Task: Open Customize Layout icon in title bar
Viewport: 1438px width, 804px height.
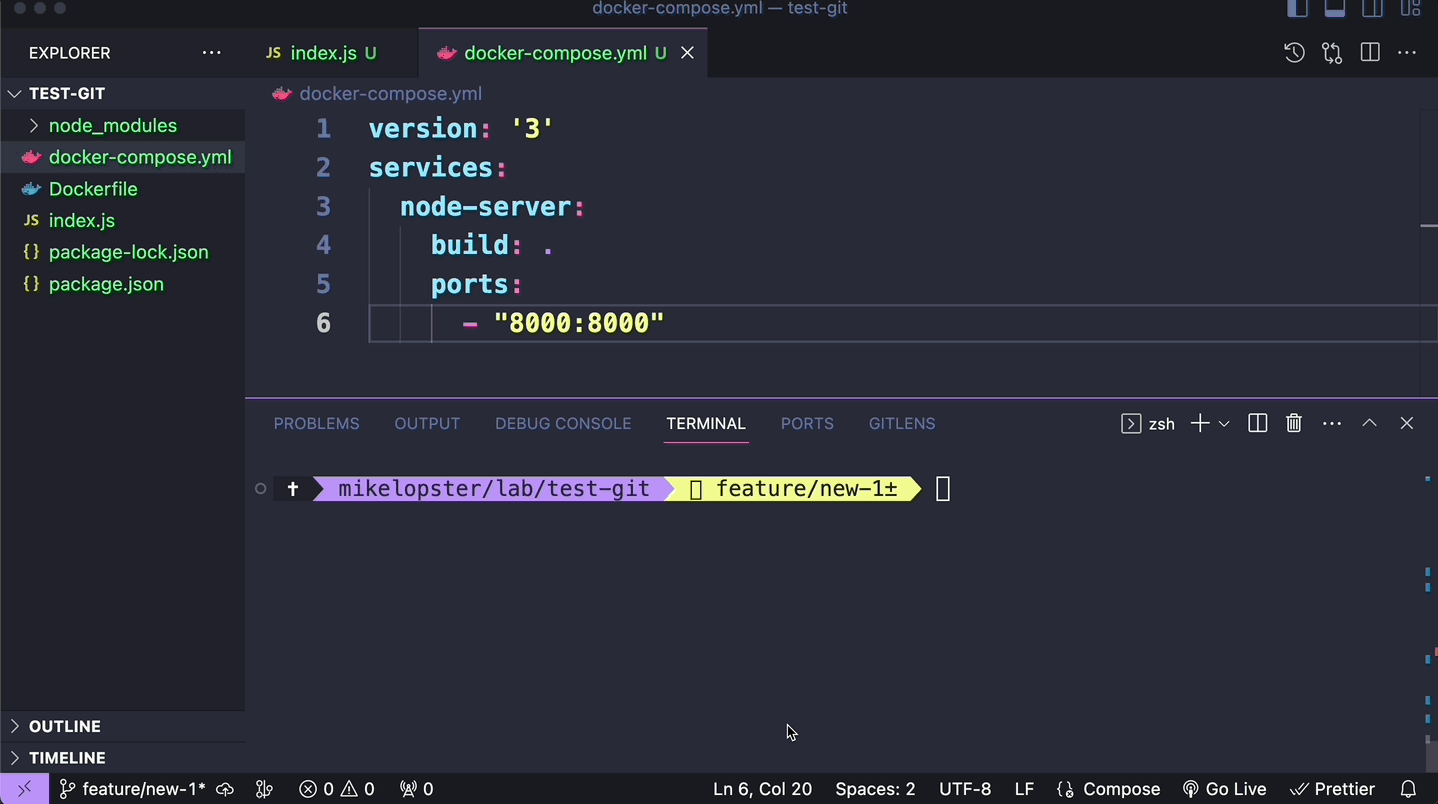Action: [1410, 8]
